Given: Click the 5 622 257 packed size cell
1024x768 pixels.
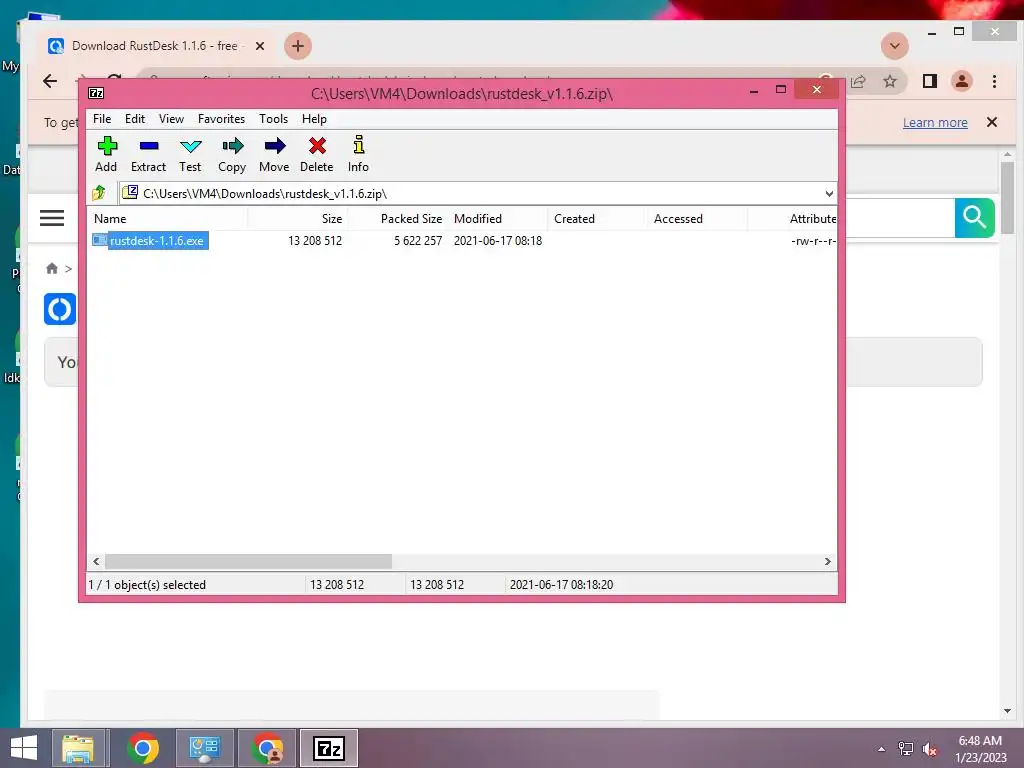Looking at the screenshot, I should coord(418,240).
